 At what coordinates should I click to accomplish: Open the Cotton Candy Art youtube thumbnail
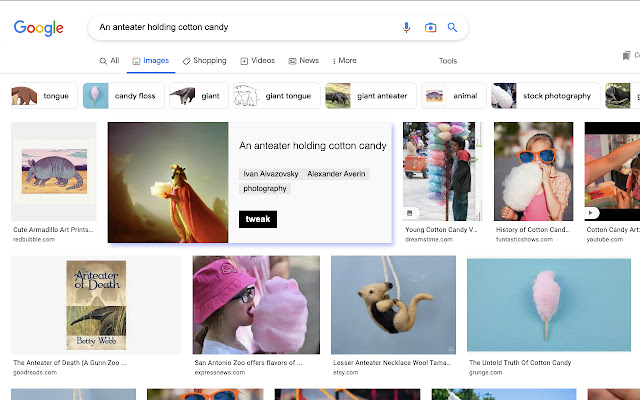(612, 171)
